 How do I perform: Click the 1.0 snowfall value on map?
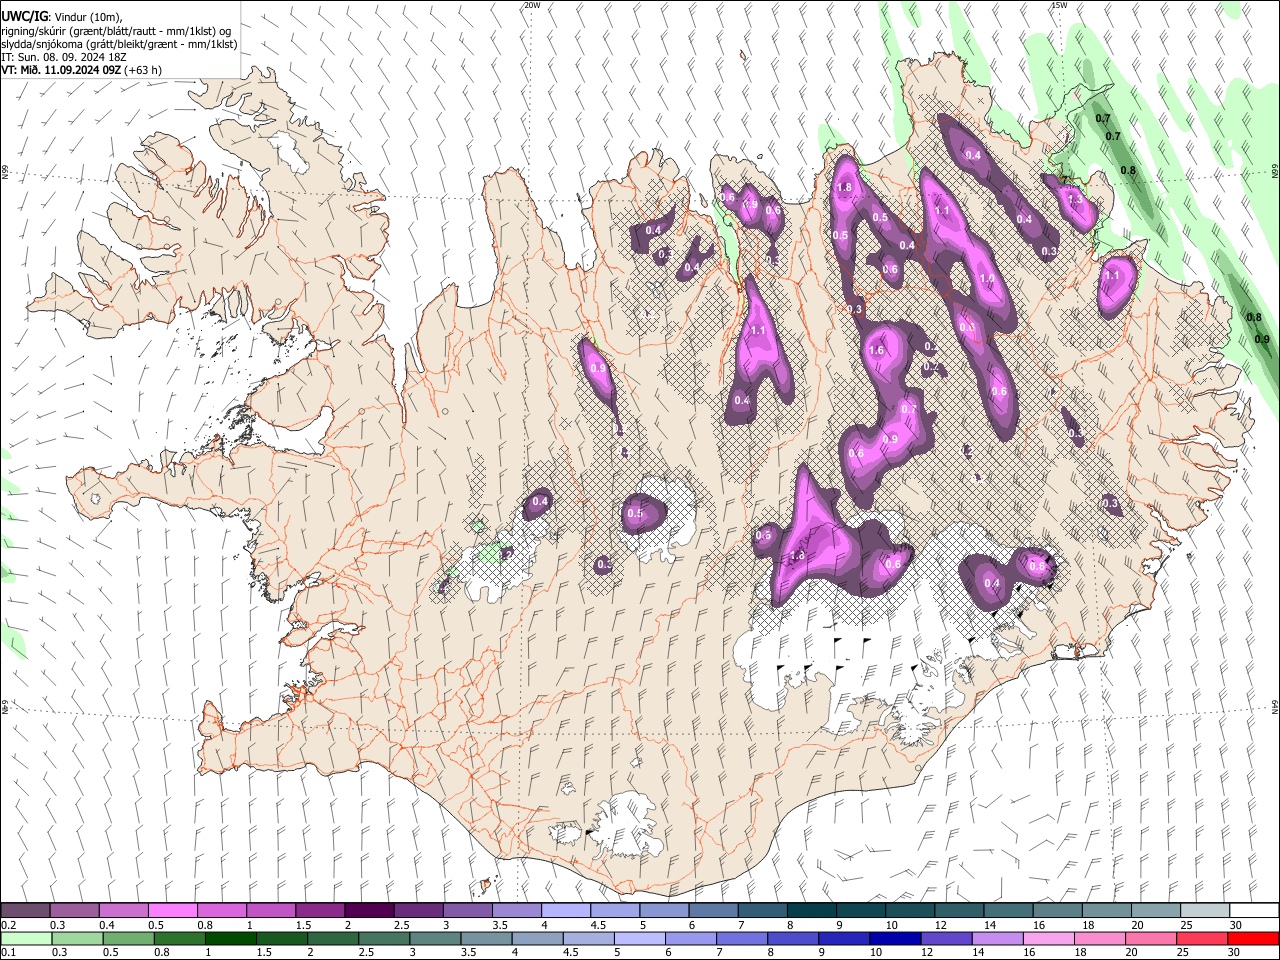pos(987,279)
